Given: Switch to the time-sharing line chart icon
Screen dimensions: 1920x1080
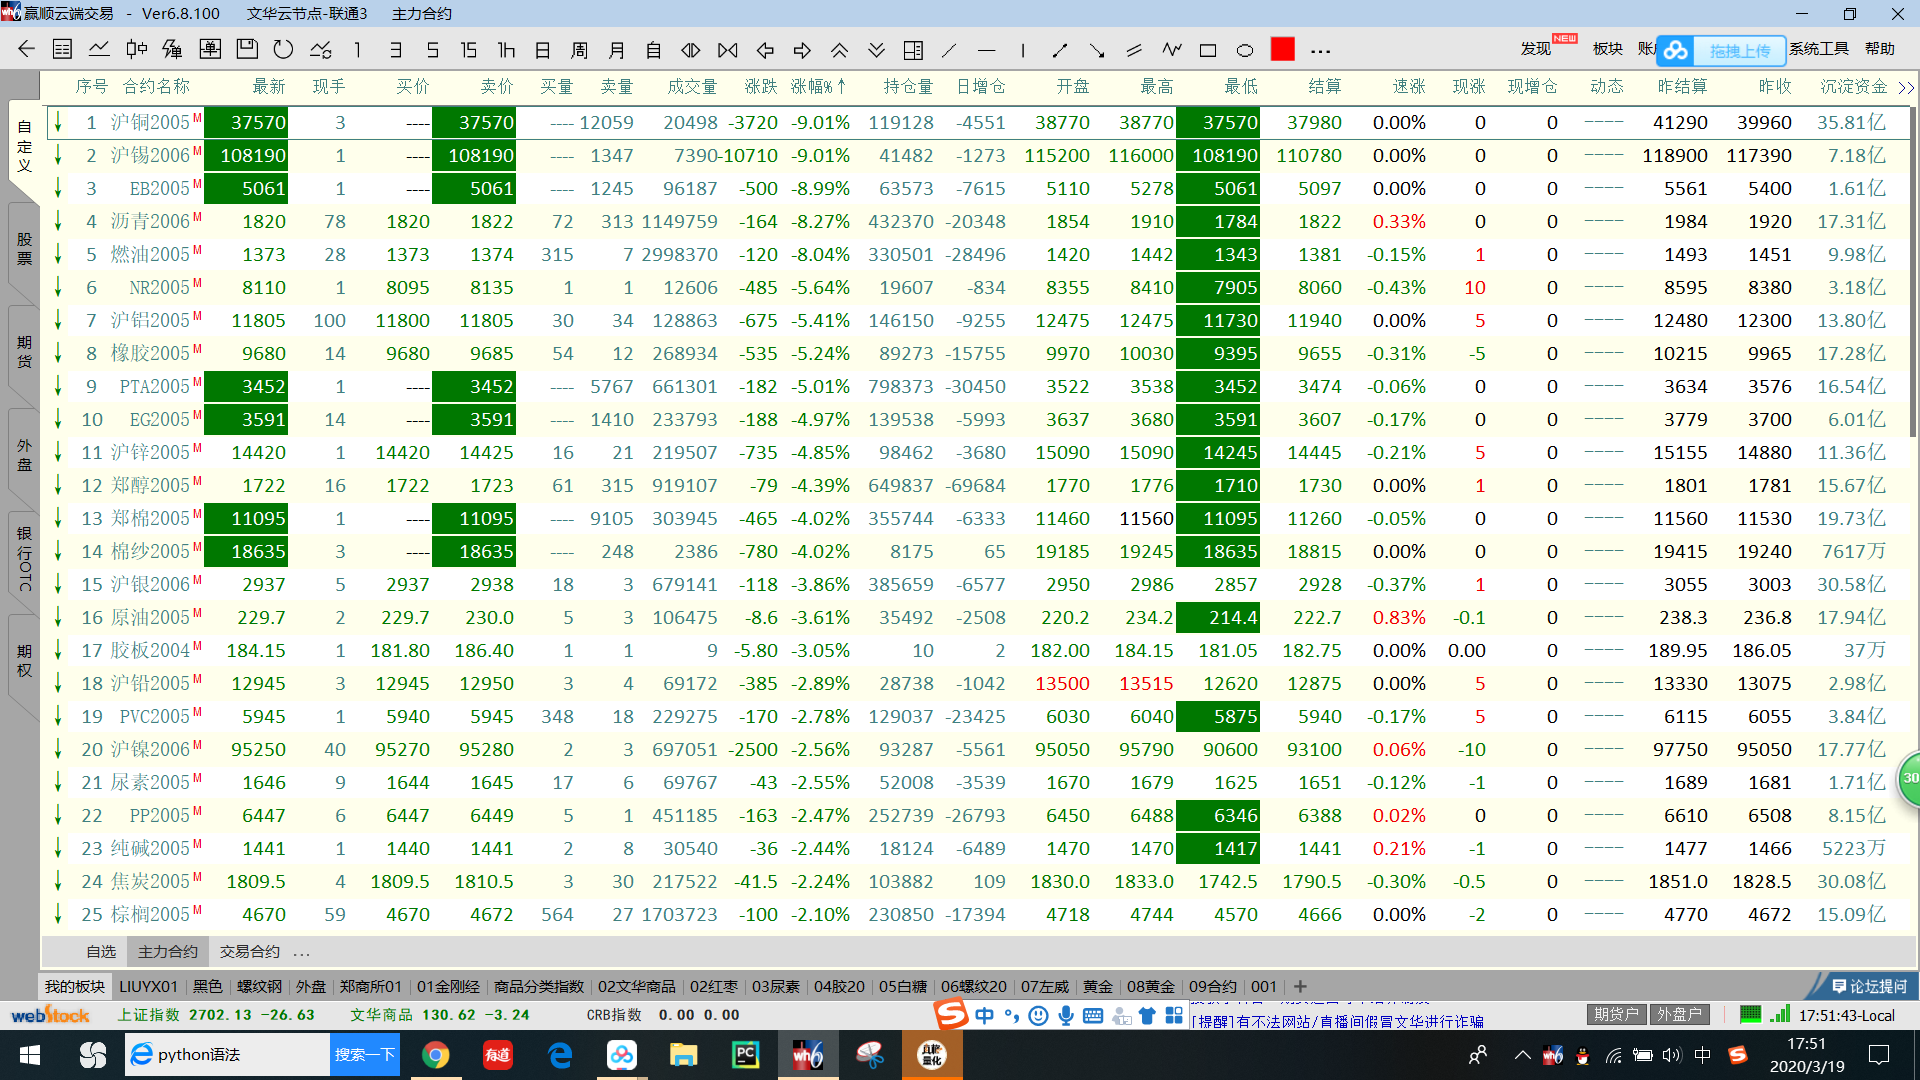Looking at the screenshot, I should (99, 49).
